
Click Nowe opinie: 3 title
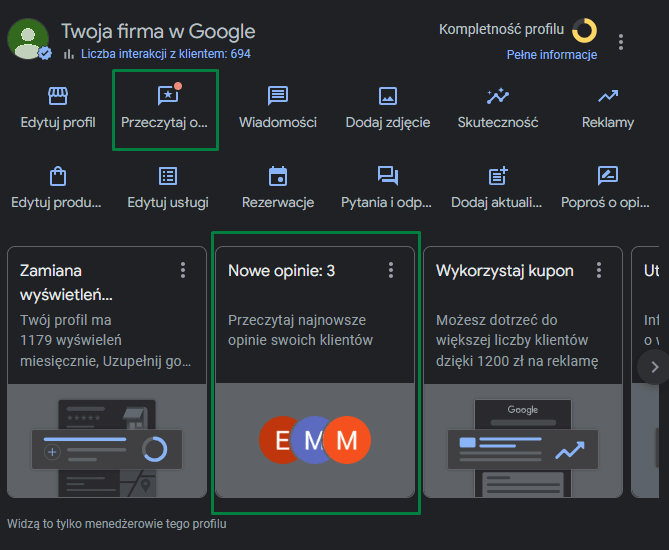tap(282, 271)
